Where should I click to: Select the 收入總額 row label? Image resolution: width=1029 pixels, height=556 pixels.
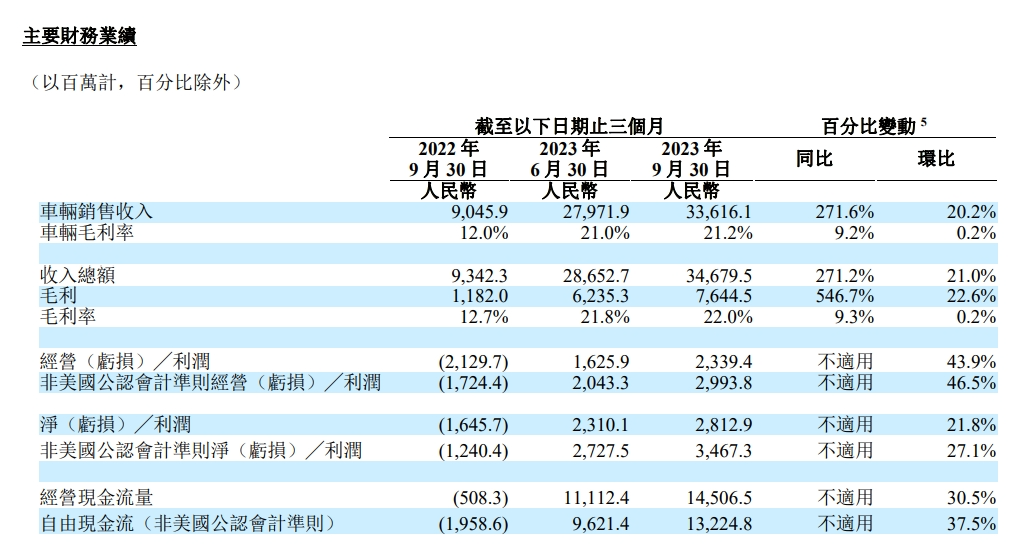[77, 275]
